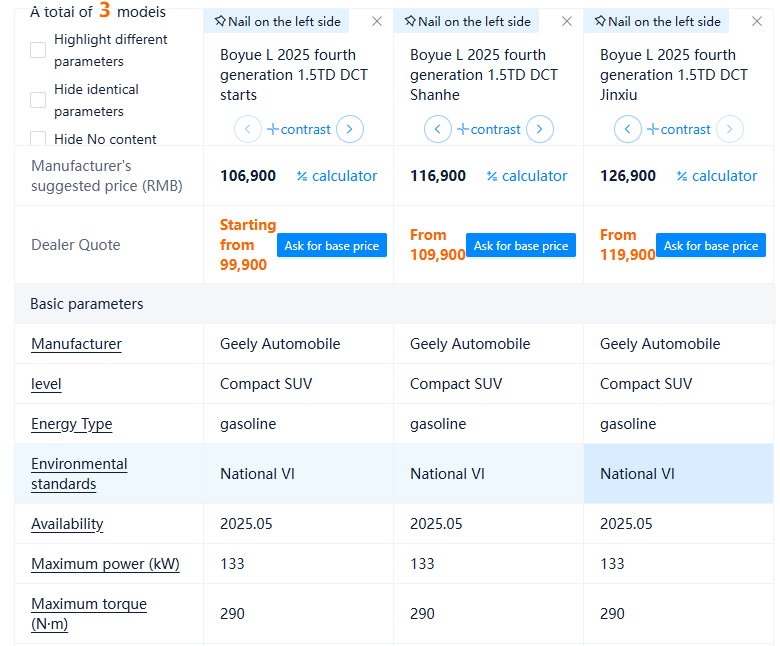Remove the Jinxiu model column
Screen dimensions: 780x646
(x=757, y=21)
